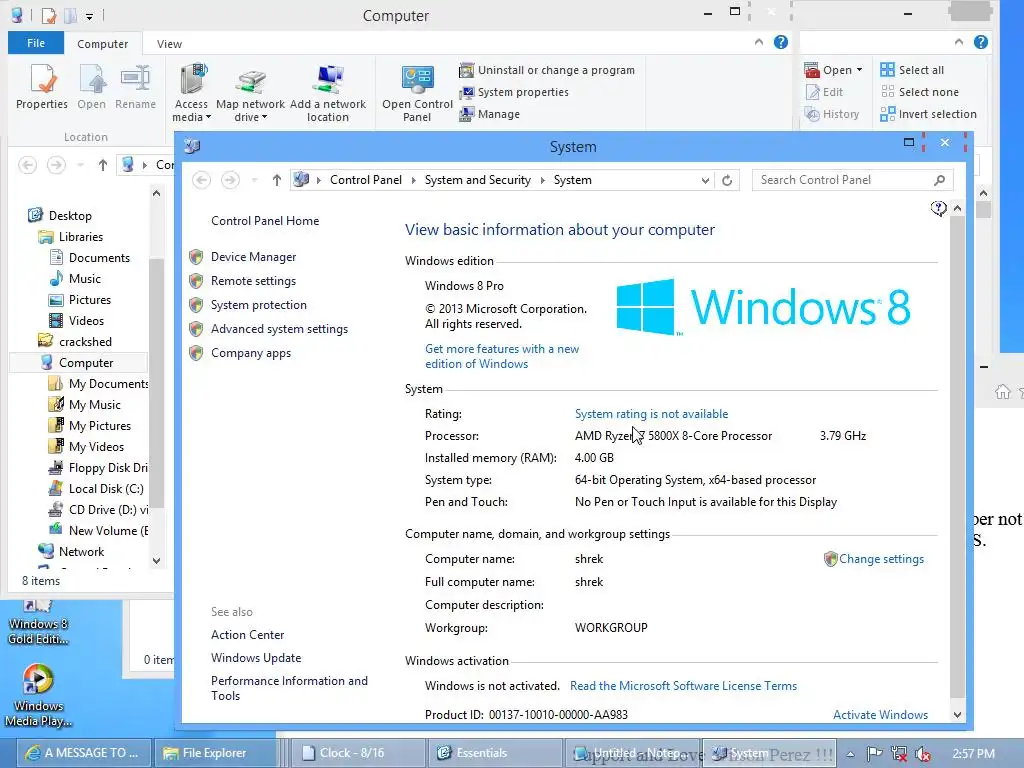Click Manage in the Computer ribbon
This screenshot has width=1024, height=768.
pyautogui.click(x=490, y=114)
